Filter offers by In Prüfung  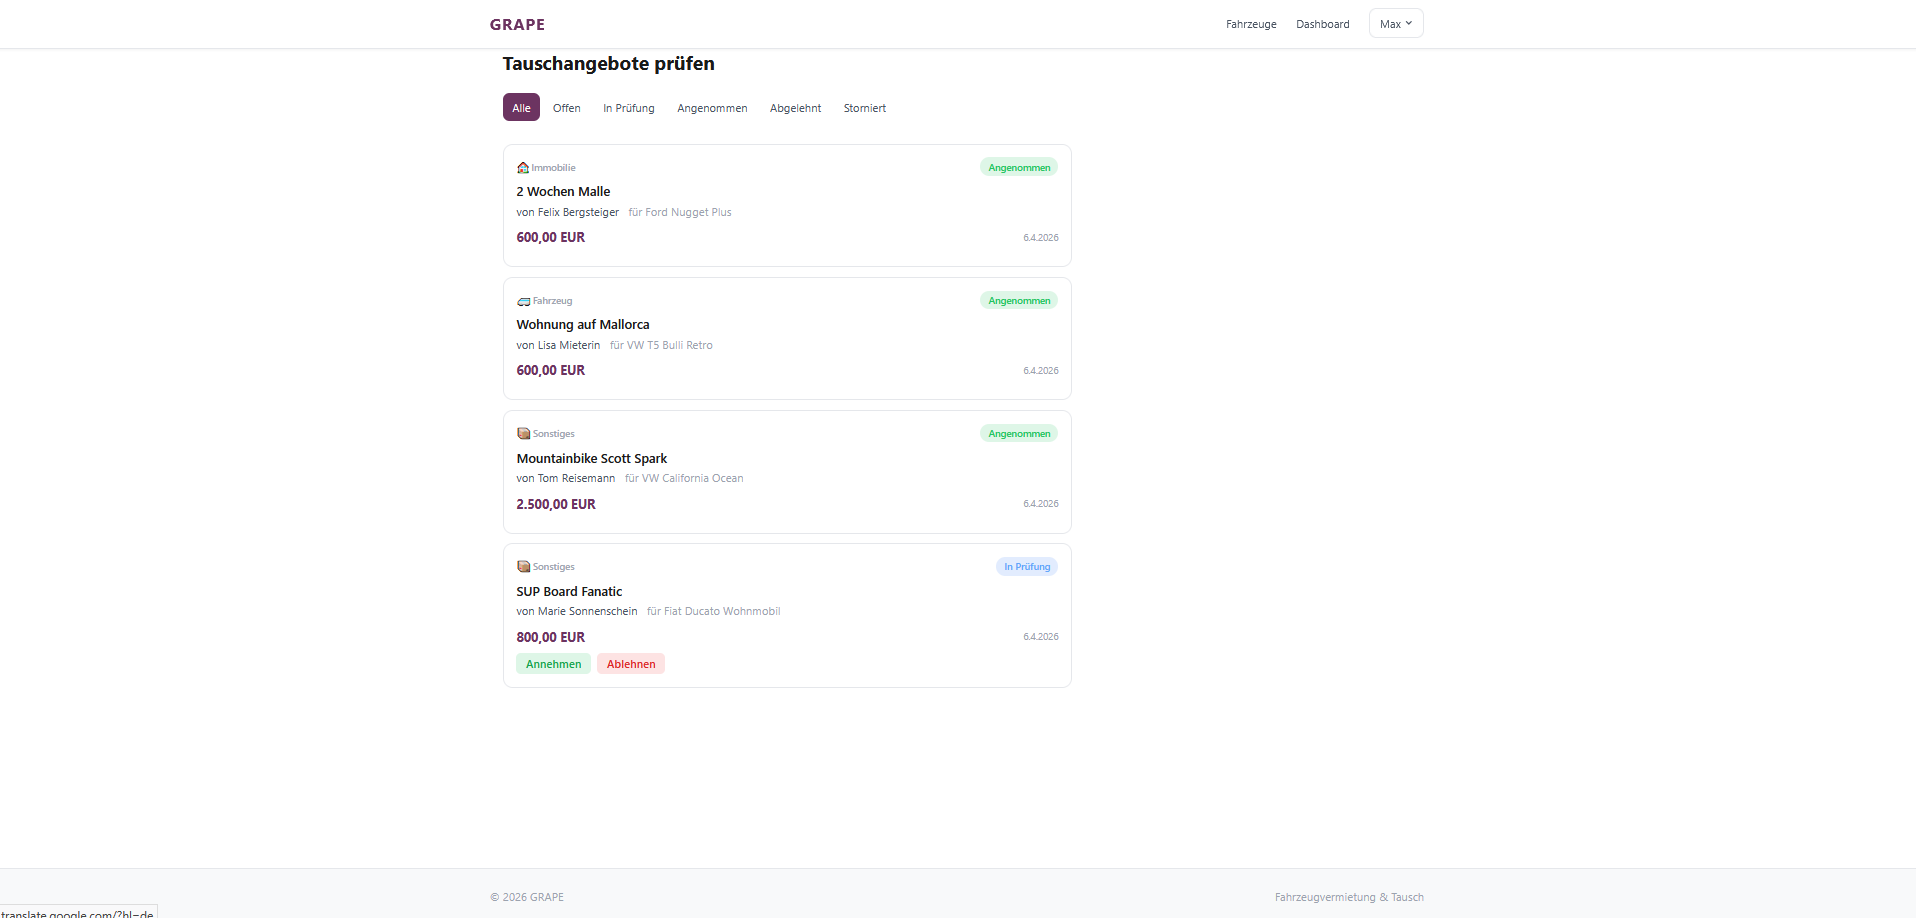(628, 108)
